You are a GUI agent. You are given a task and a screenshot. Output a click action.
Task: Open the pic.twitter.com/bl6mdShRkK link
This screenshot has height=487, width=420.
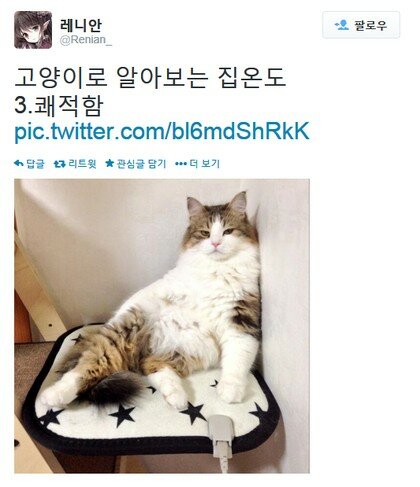[x=162, y=131]
